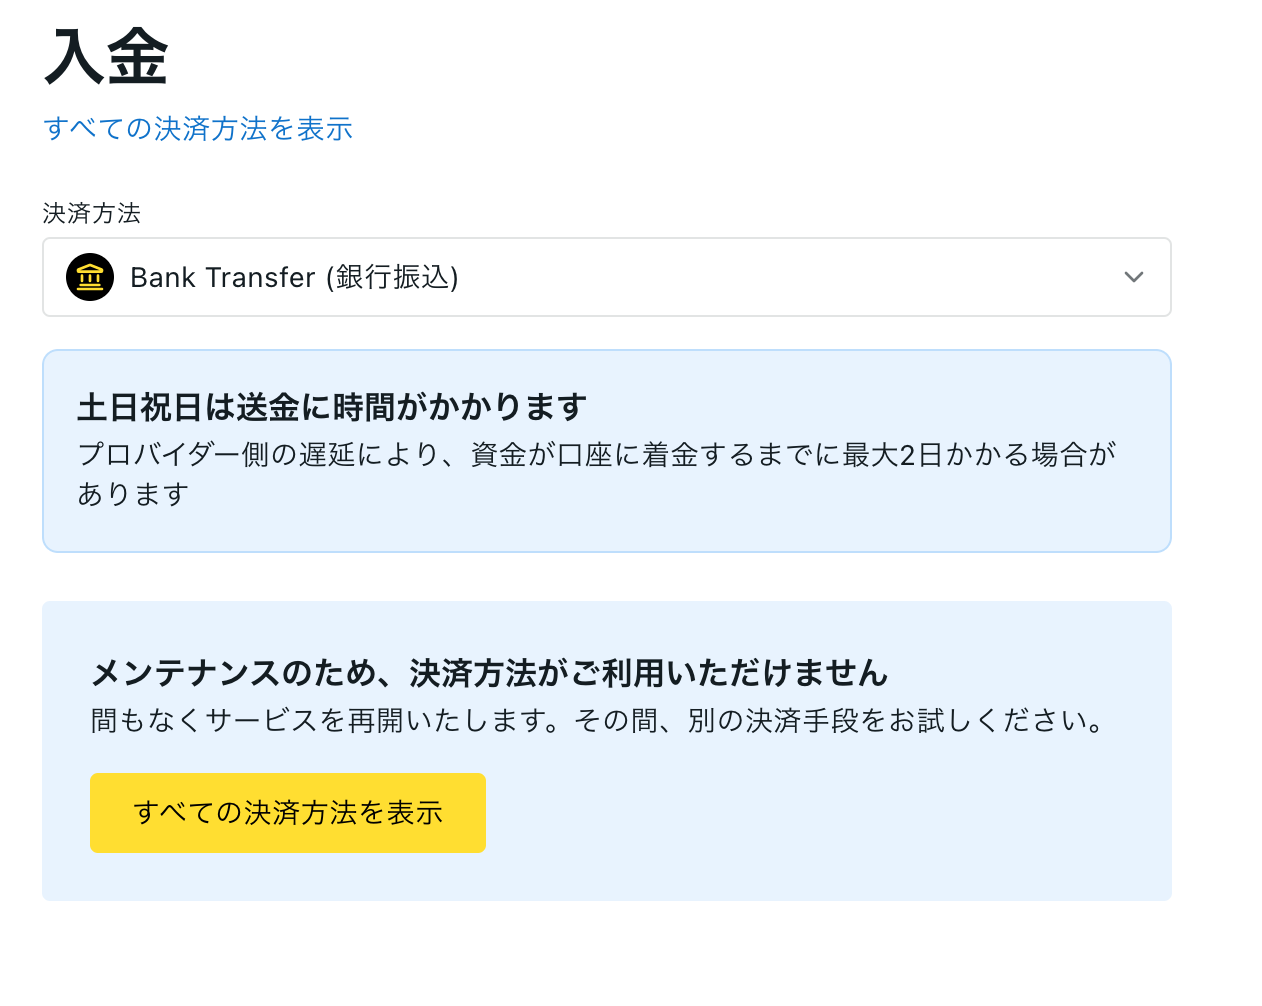Click the blue すべての決済方法を表示 link
1262x1006 pixels.
[198, 129]
